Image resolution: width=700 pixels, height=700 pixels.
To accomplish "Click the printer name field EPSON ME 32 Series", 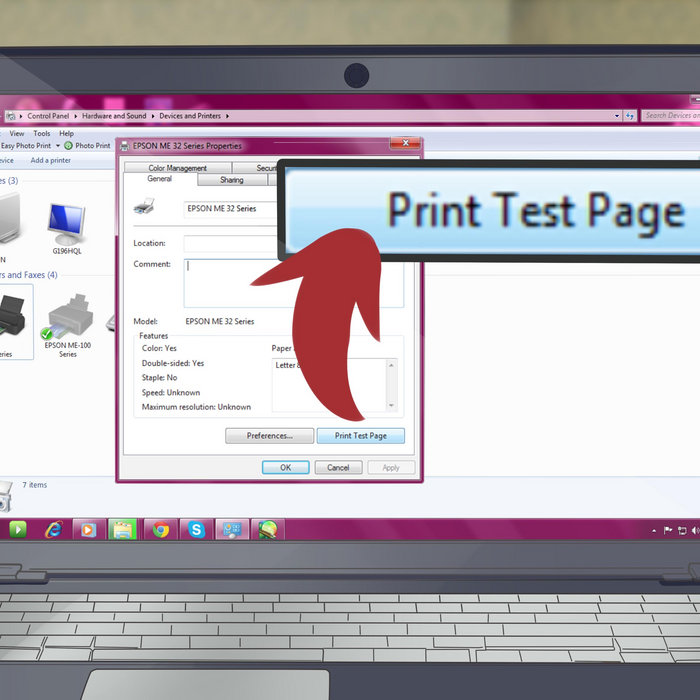I will (x=230, y=208).
